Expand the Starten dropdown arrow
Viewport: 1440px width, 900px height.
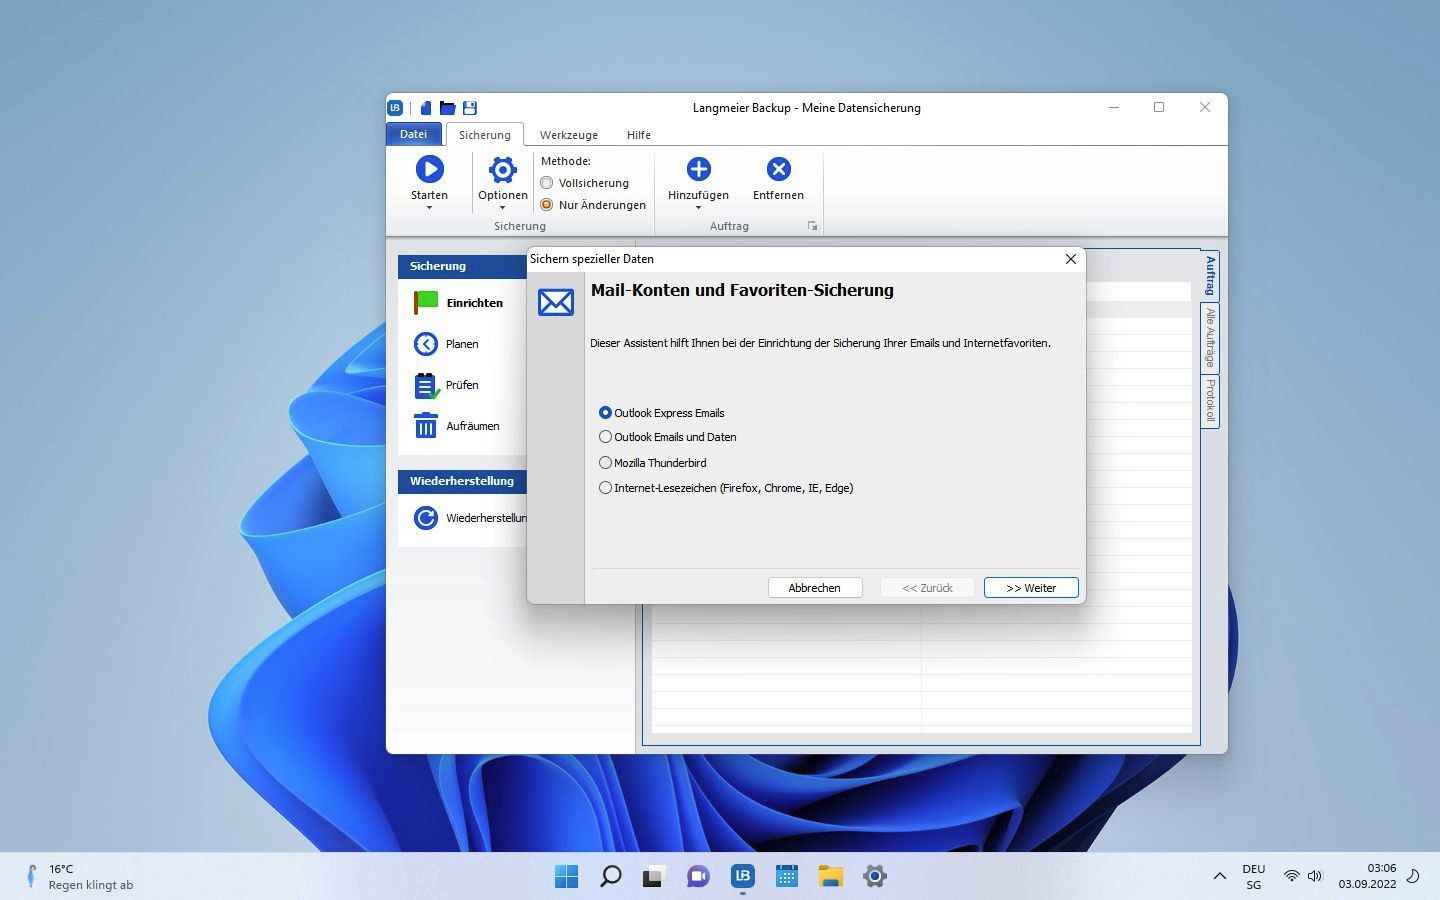[x=429, y=208]
